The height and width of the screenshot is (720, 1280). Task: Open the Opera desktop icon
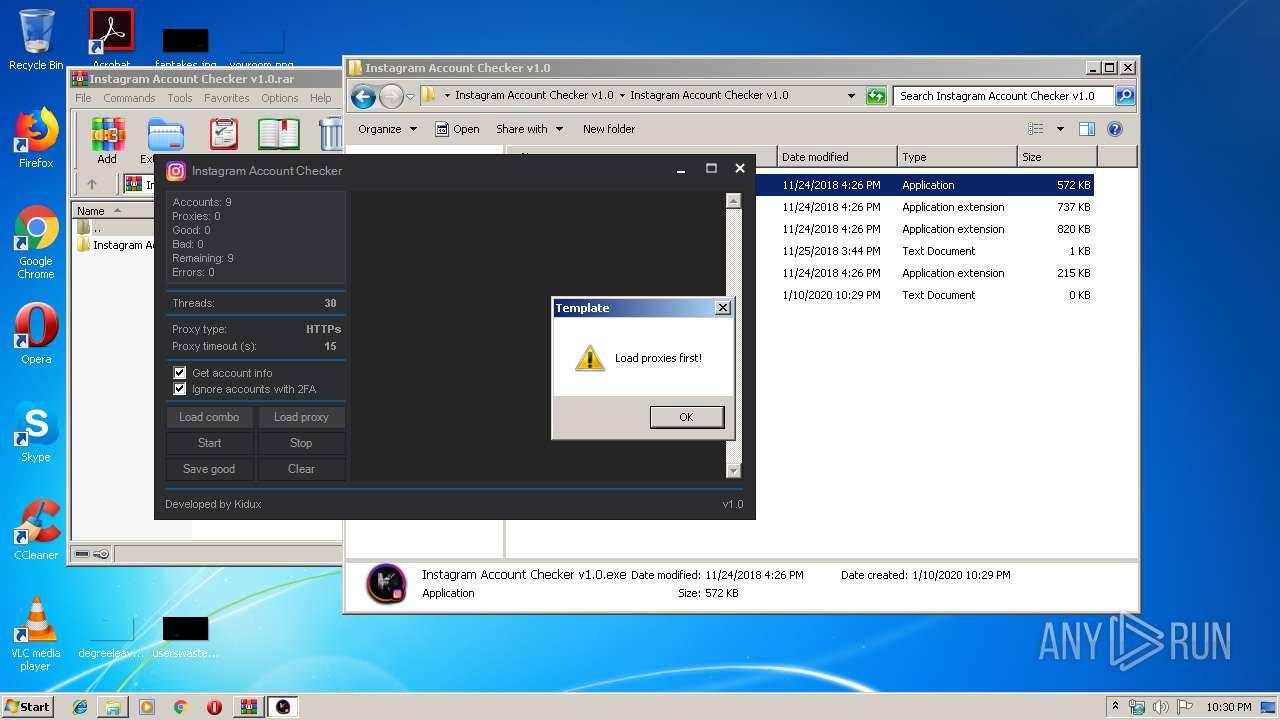tap(36, 334)
